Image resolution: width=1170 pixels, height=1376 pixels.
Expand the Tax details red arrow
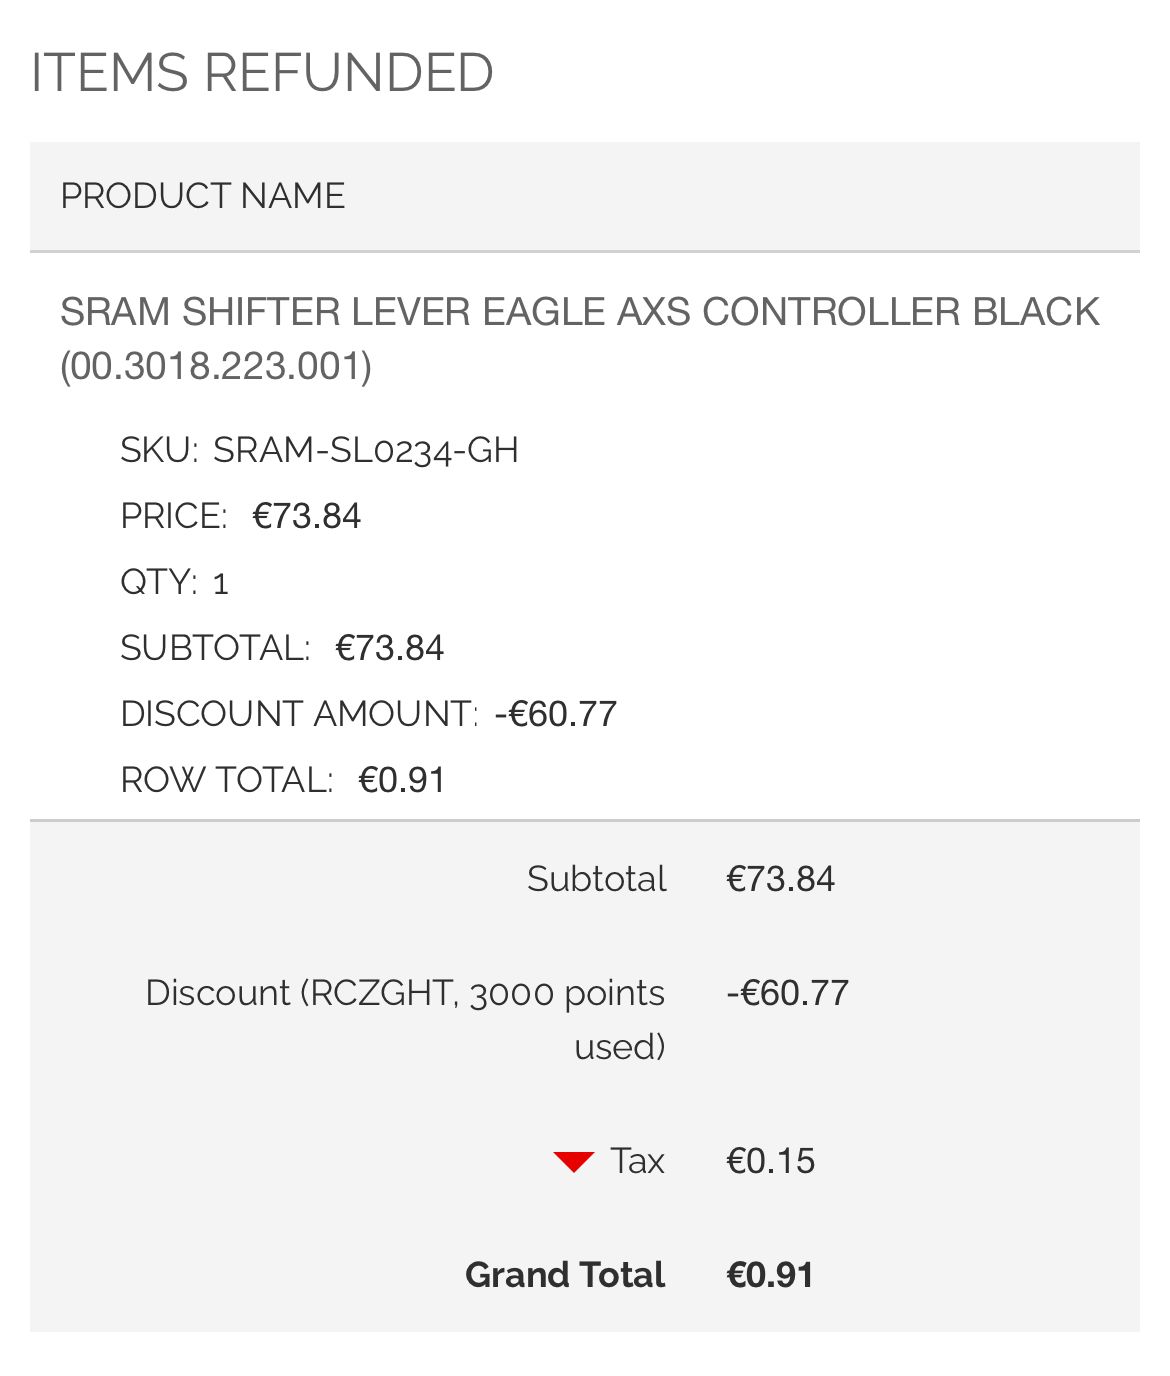tap(574, 1162)
